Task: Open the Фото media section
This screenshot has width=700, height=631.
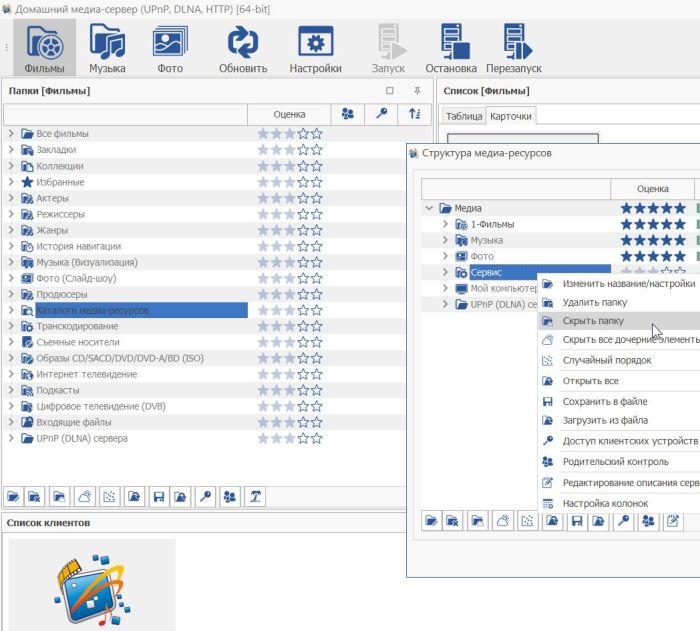Action: coord(170,49)
